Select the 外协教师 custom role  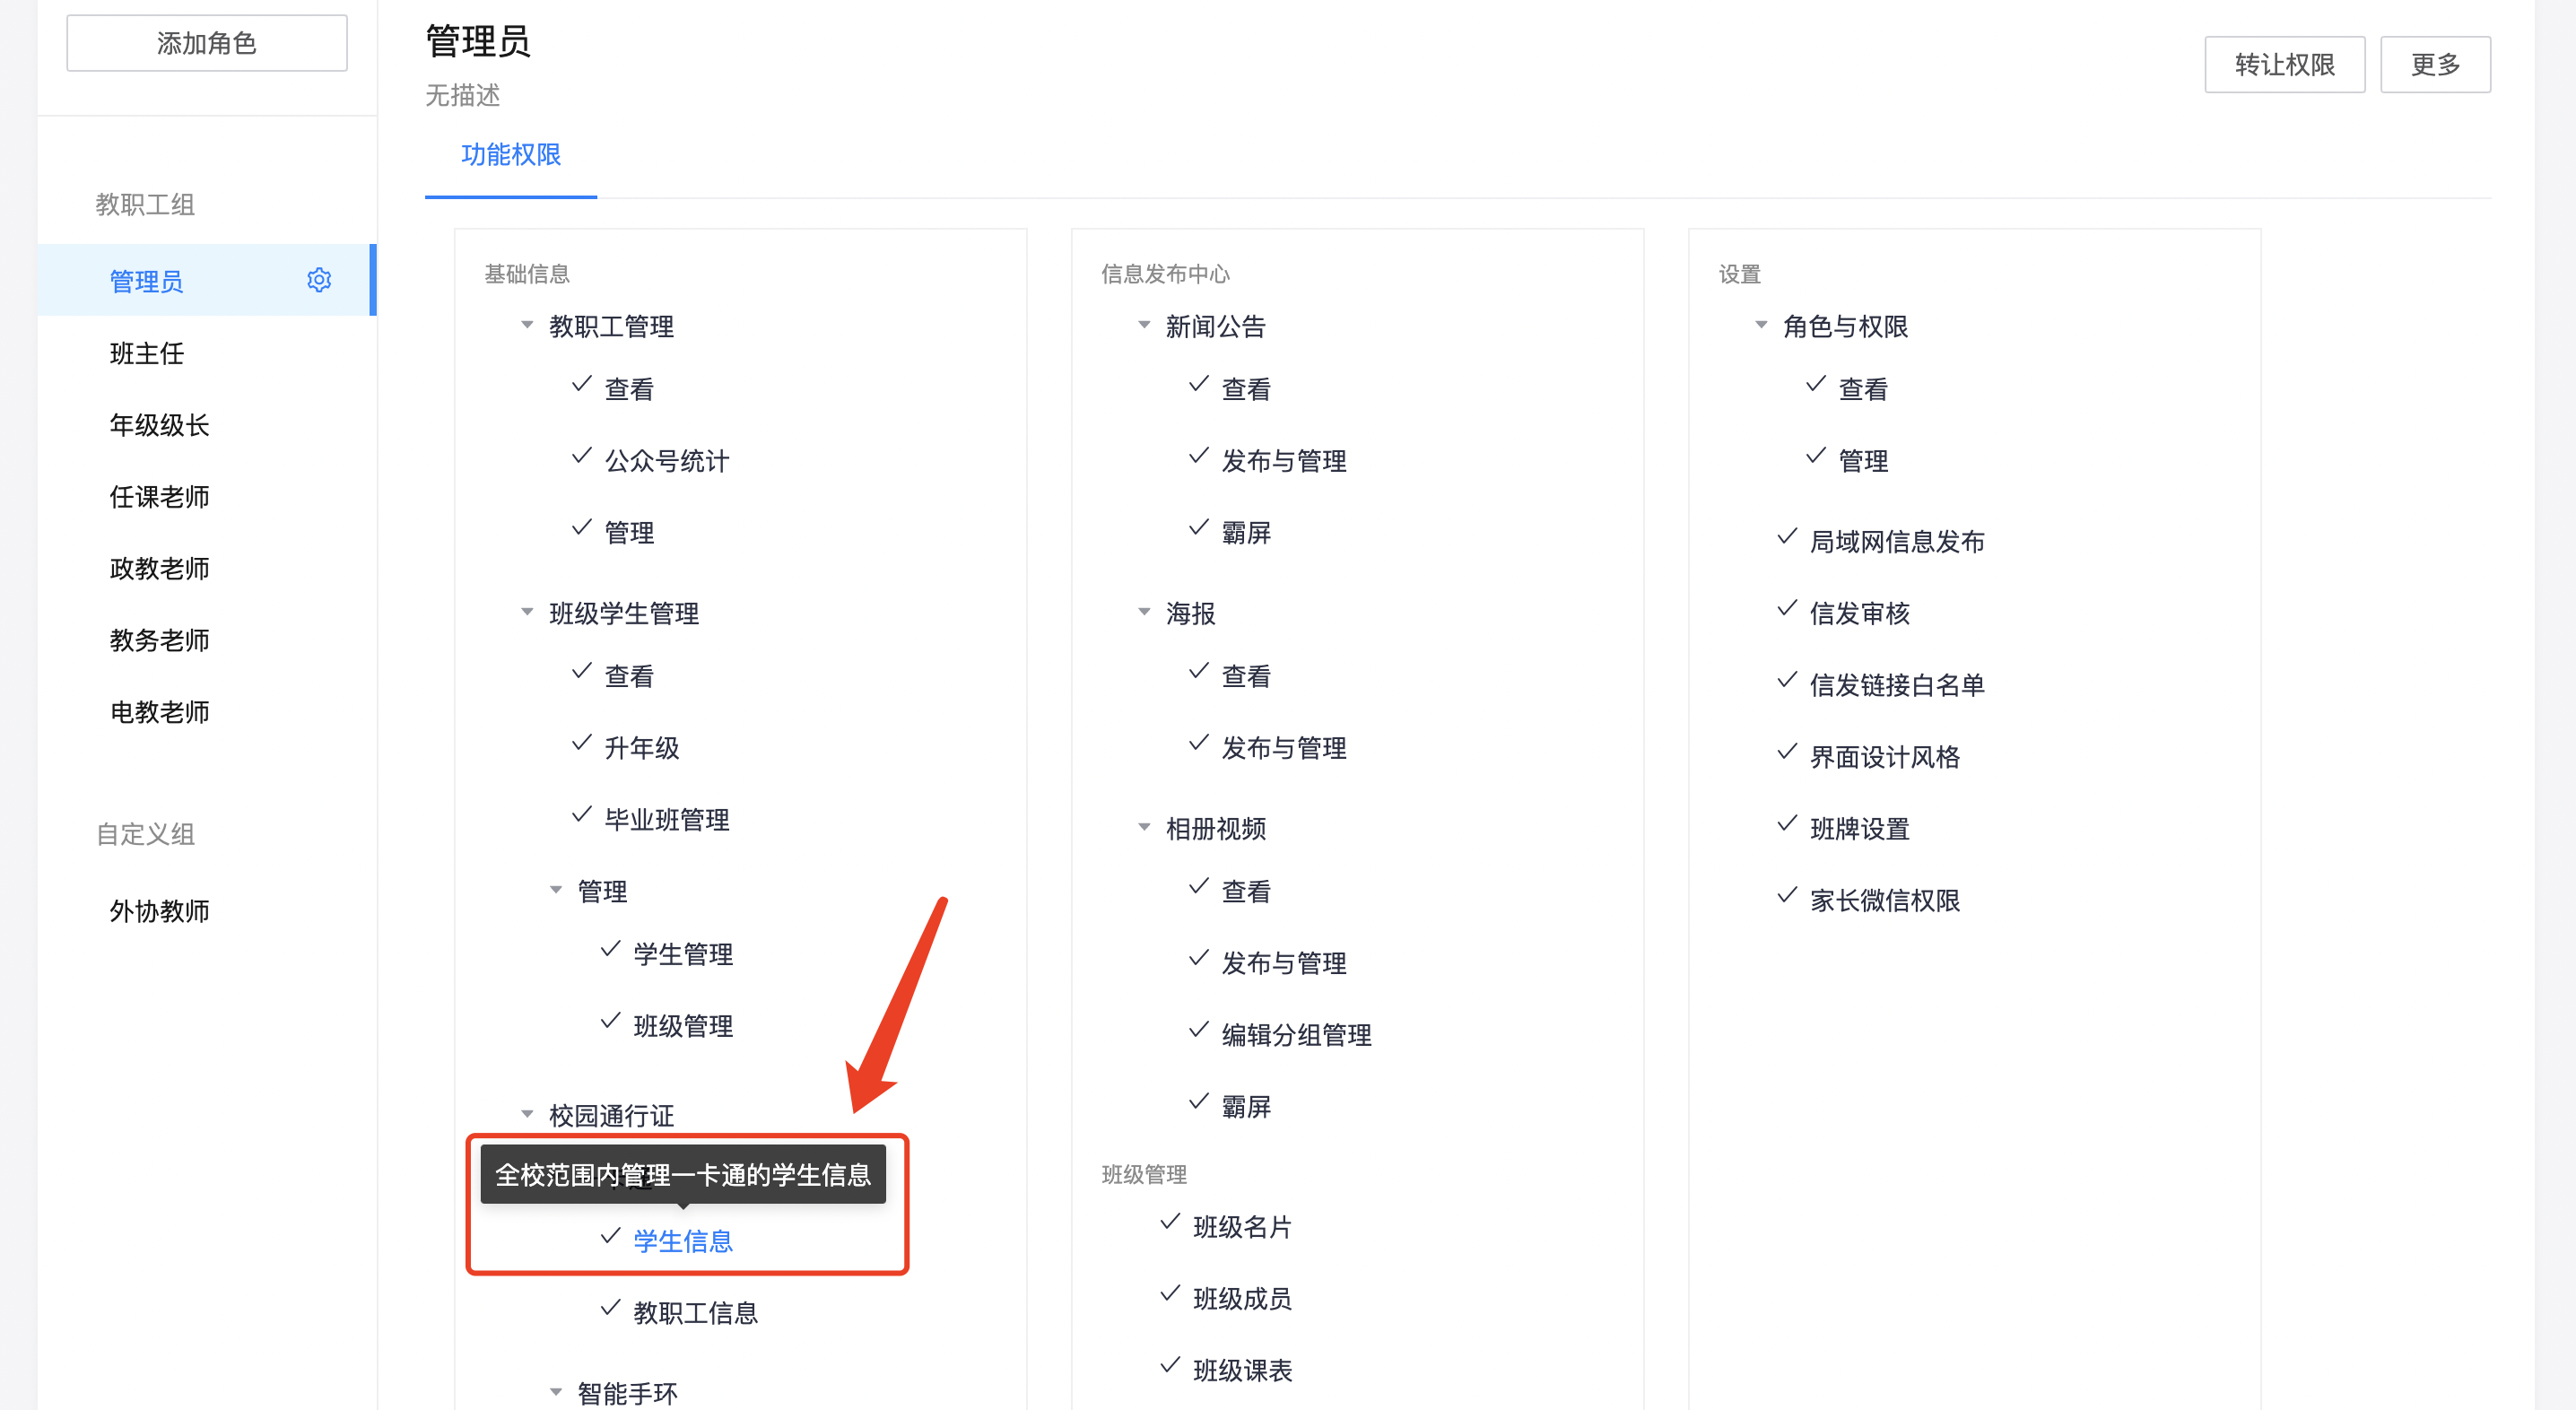click(160, 911)
